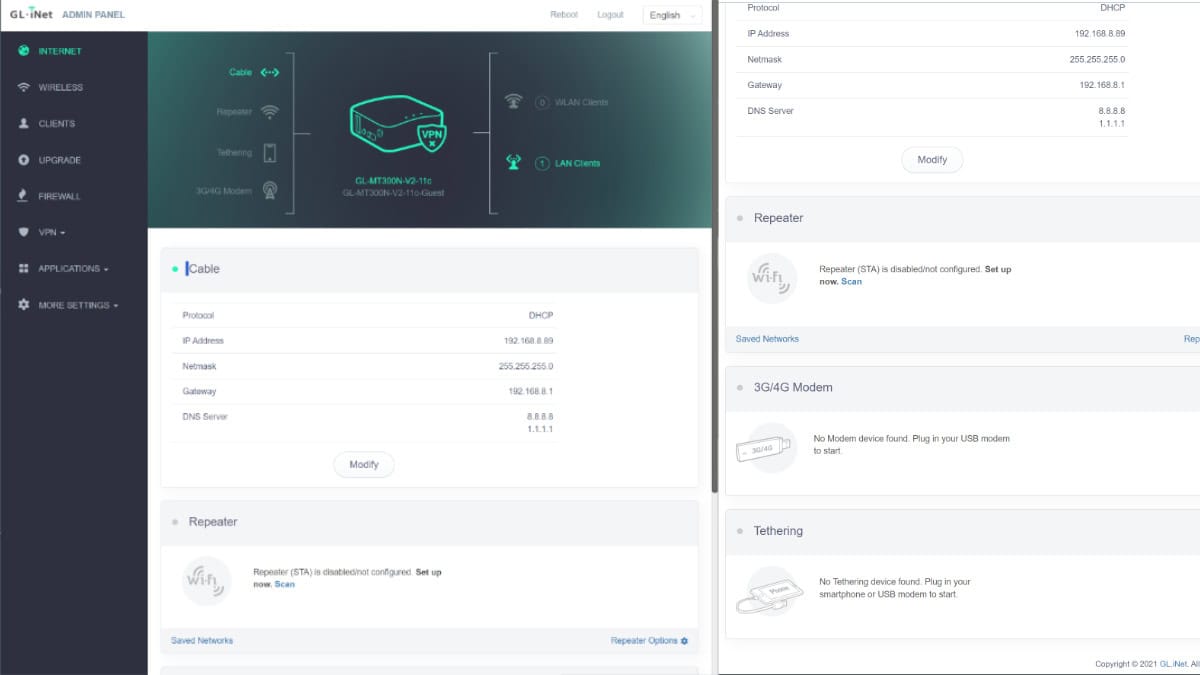Click Scan link in left Repeater card
Image resolution: width=1200 pixels, height=675 pixels.
click(x=285, y=584)
